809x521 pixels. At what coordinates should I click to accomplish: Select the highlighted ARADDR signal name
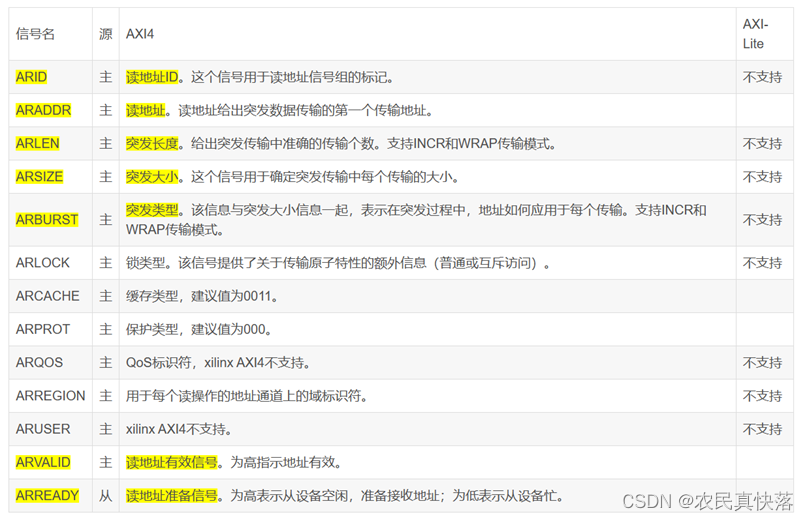tap(44, 111)
